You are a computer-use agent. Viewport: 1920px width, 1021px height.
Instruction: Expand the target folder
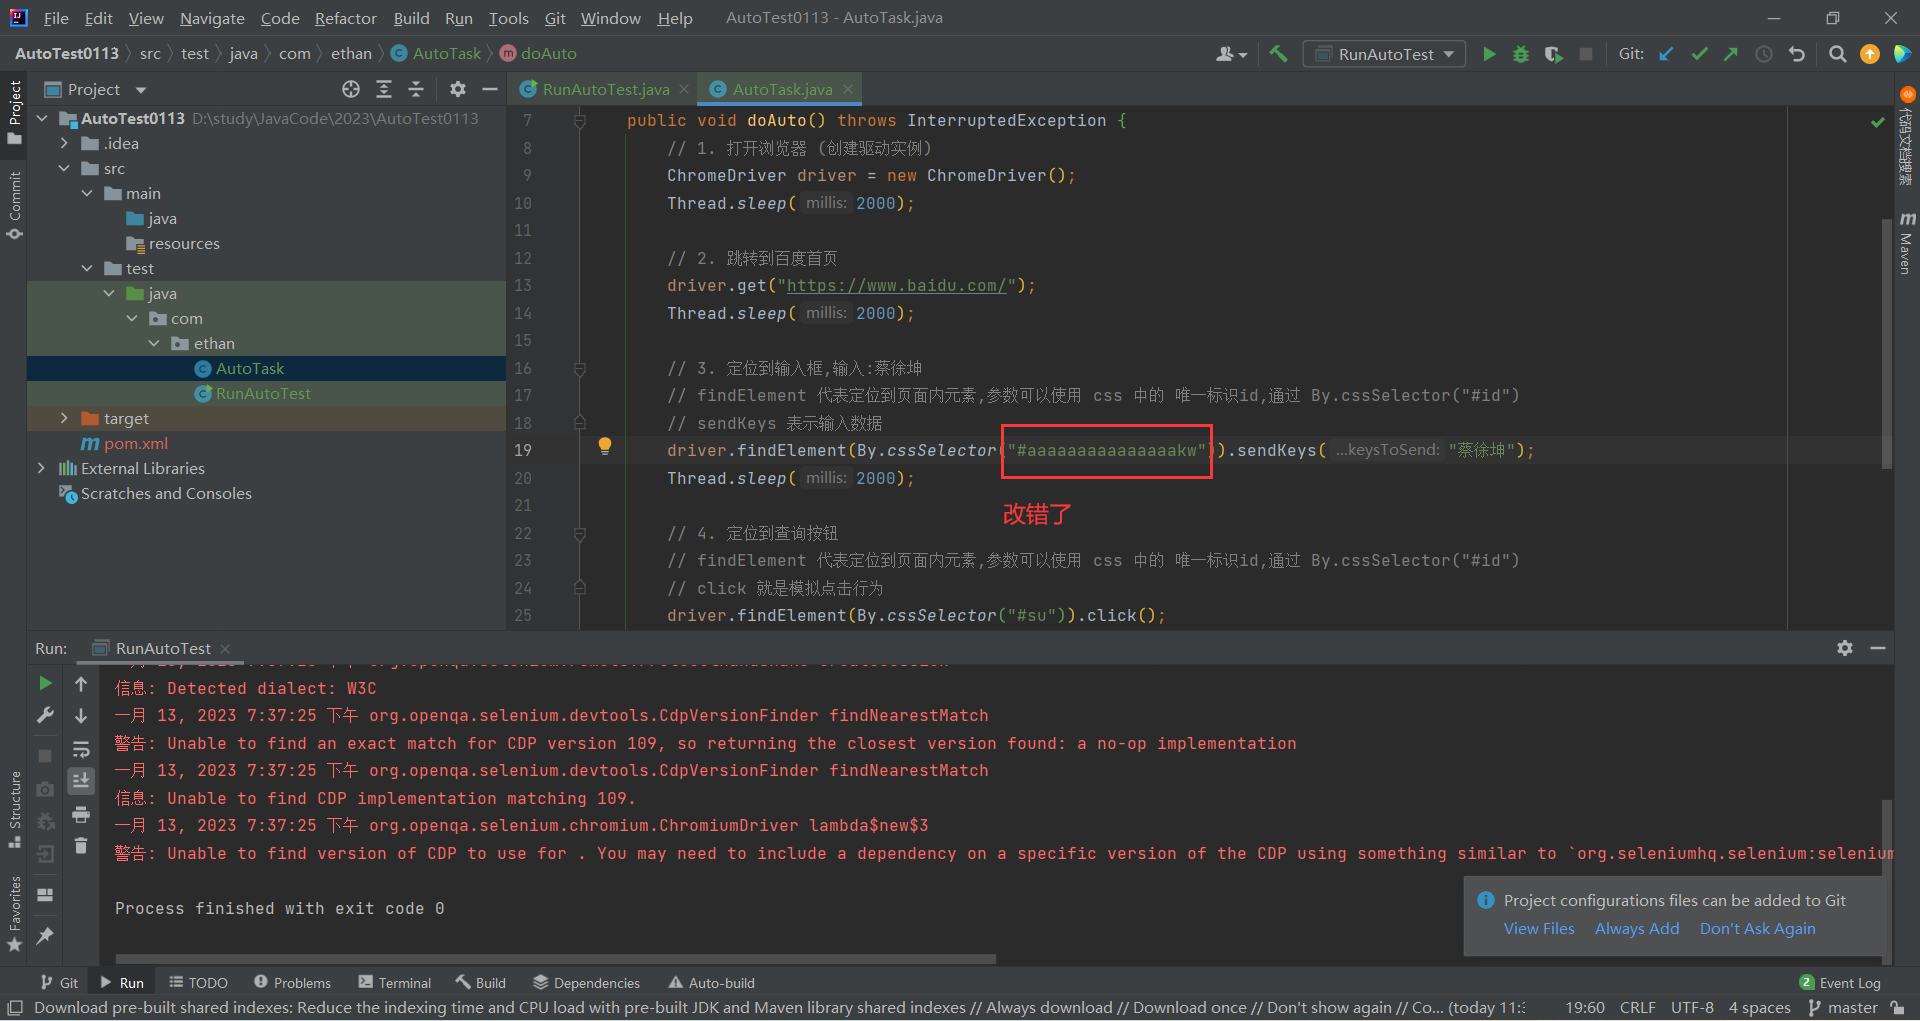[x=64, y=418]
